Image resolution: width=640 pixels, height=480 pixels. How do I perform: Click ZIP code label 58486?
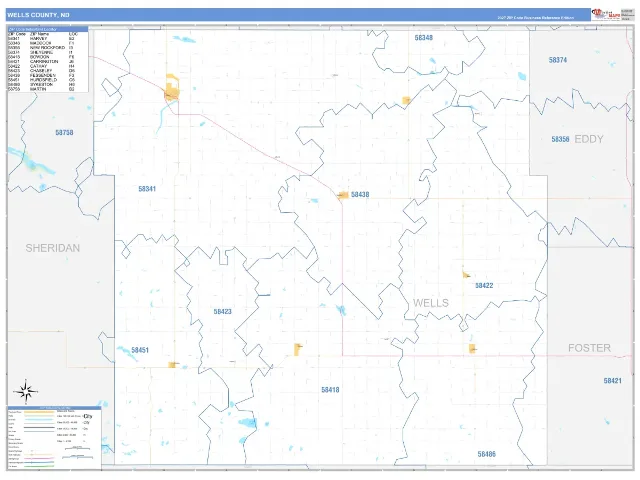pos(487,454)
